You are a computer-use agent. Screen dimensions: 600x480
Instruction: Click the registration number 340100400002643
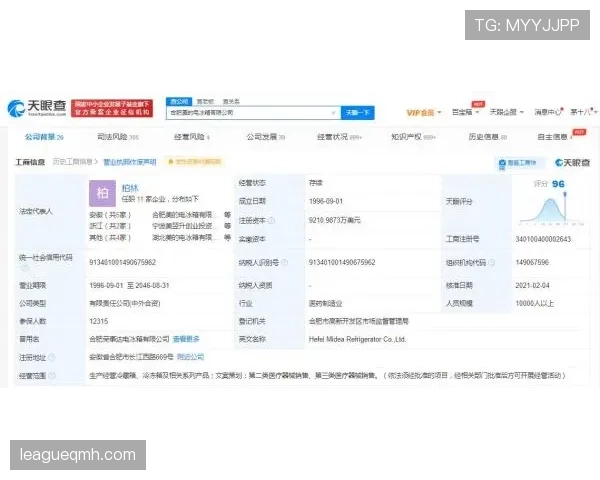[543, 239]
